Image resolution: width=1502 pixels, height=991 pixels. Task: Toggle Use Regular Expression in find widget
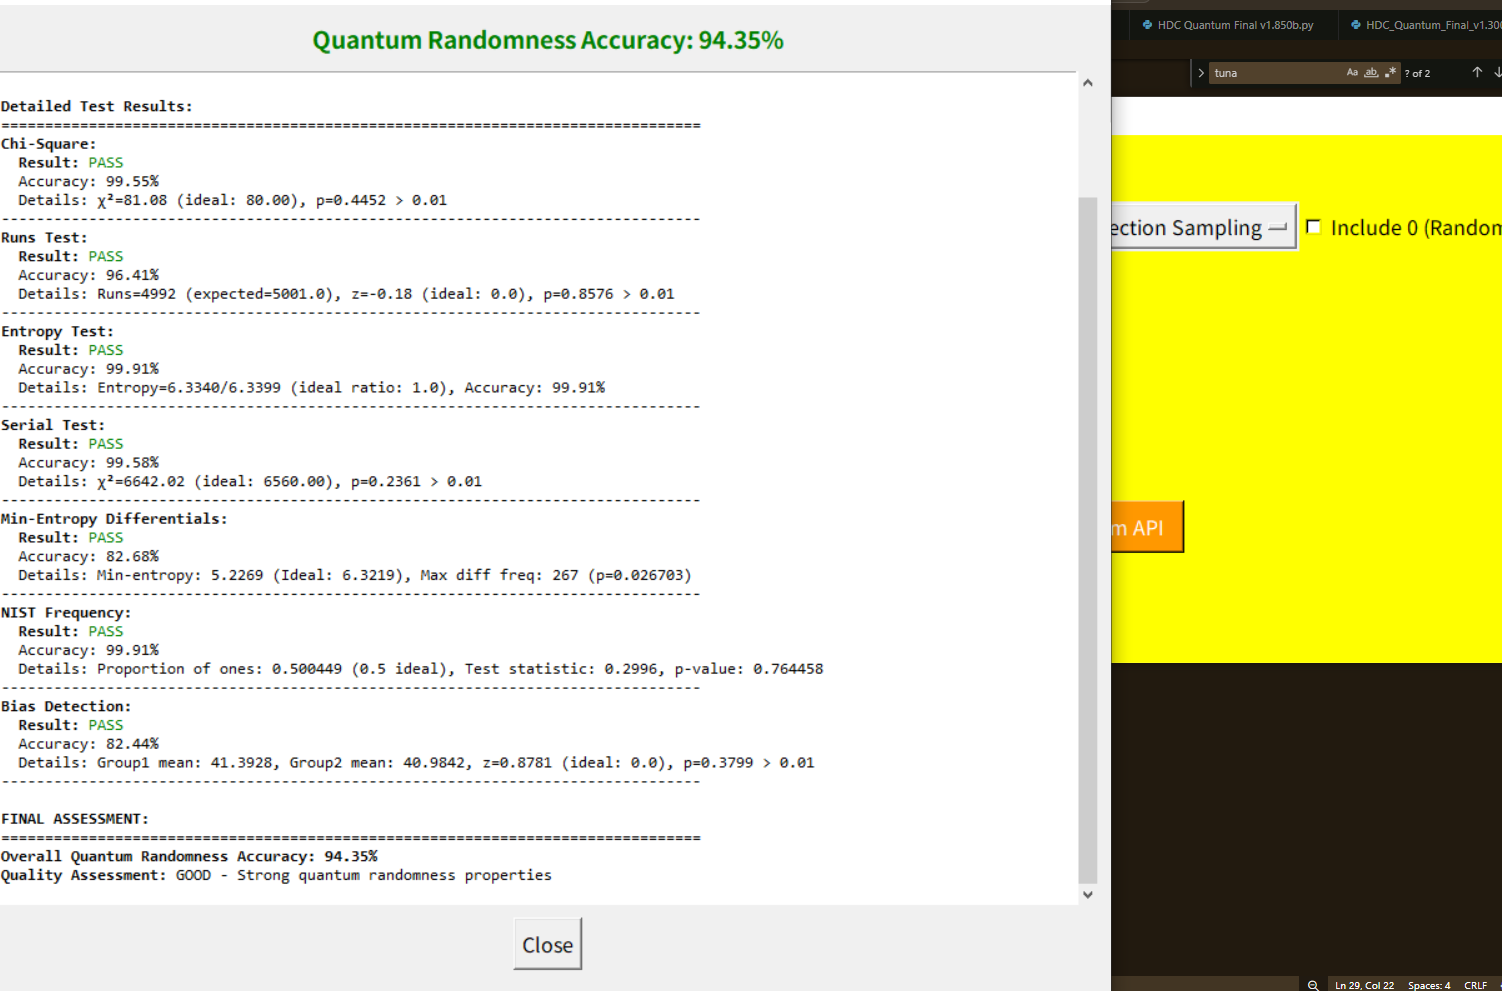[x=1390, y=73]
